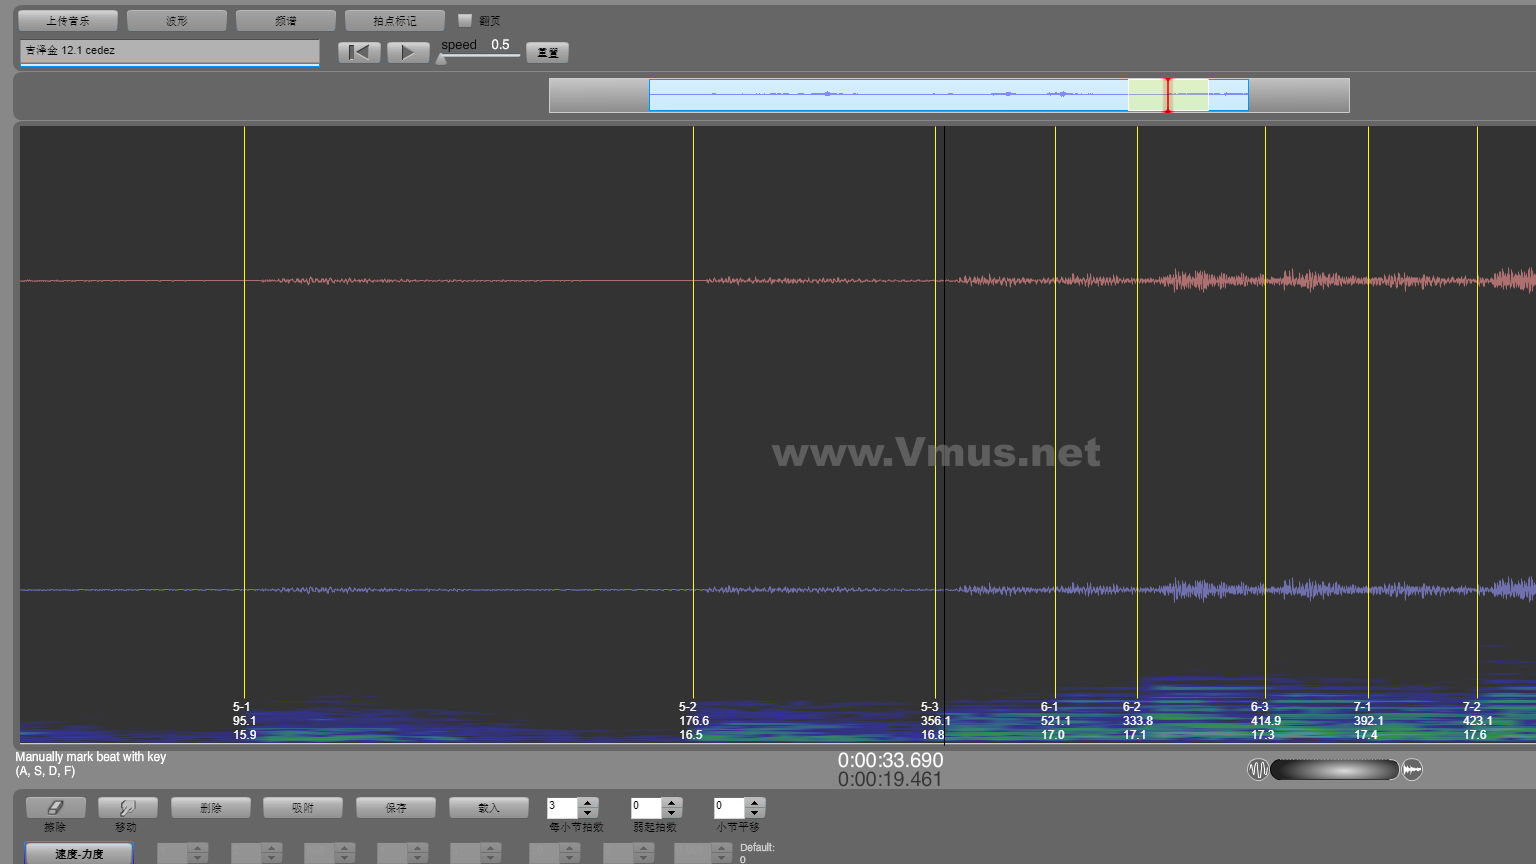Click the waveform zoom gradient slider

(1334, 769)
